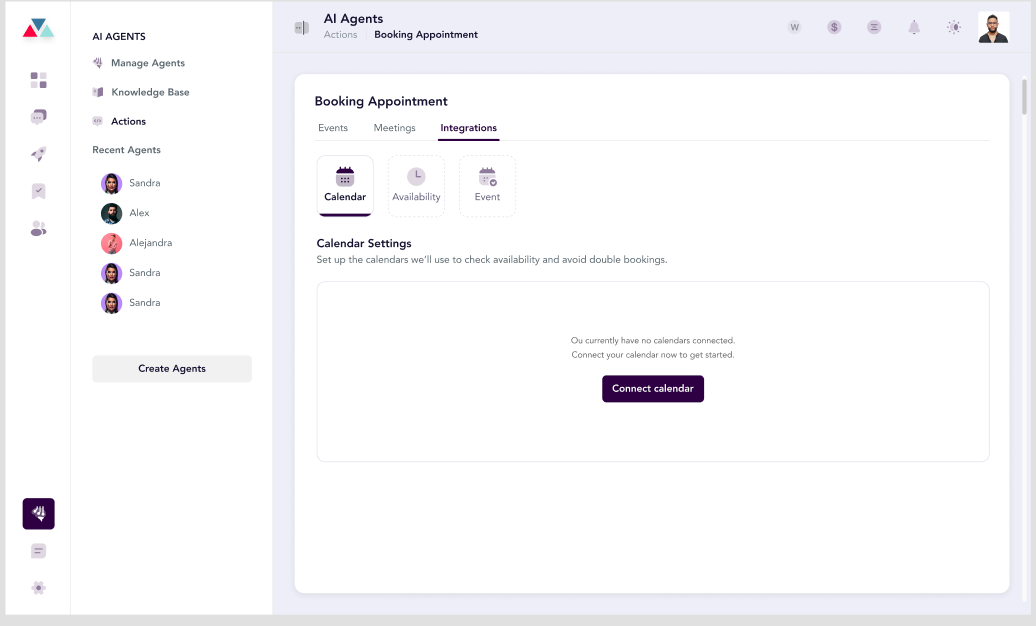Click the Knowledge Base book icon
Screen dimensions: 1036x626
[x=98, y=92]
